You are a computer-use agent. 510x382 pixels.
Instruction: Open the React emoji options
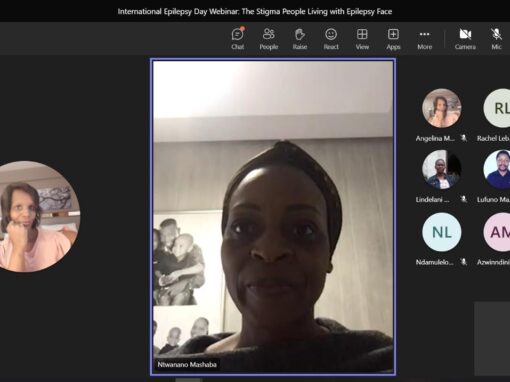[331, 39]
